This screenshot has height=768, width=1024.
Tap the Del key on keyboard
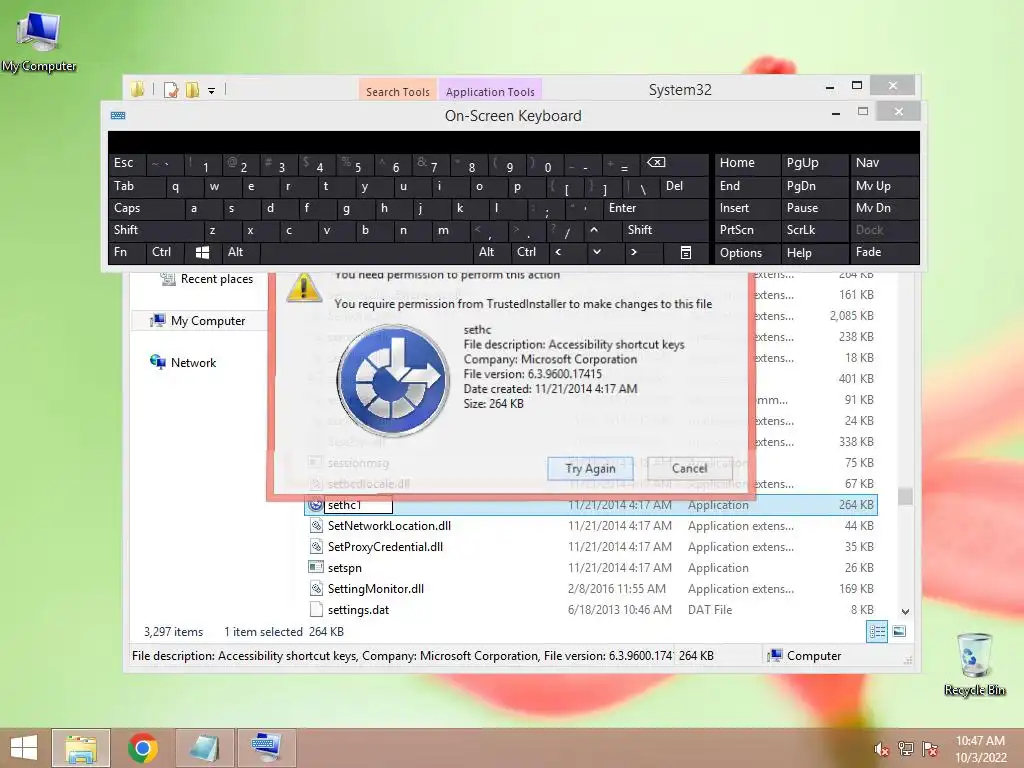[683, 186]
